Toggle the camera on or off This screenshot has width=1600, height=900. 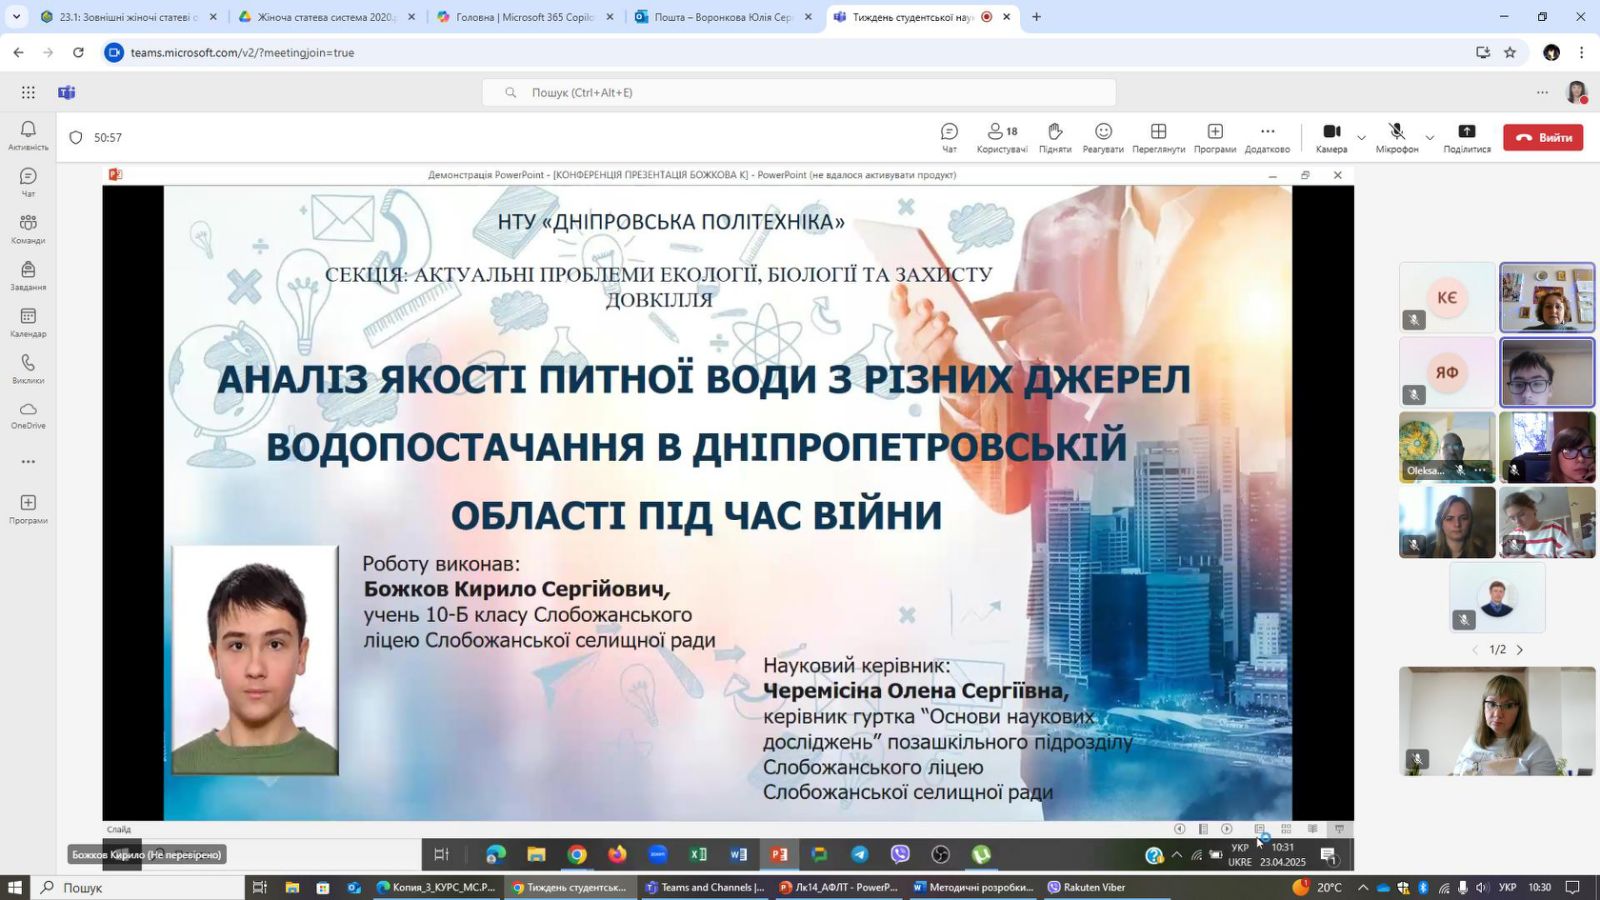(1331, 137)
